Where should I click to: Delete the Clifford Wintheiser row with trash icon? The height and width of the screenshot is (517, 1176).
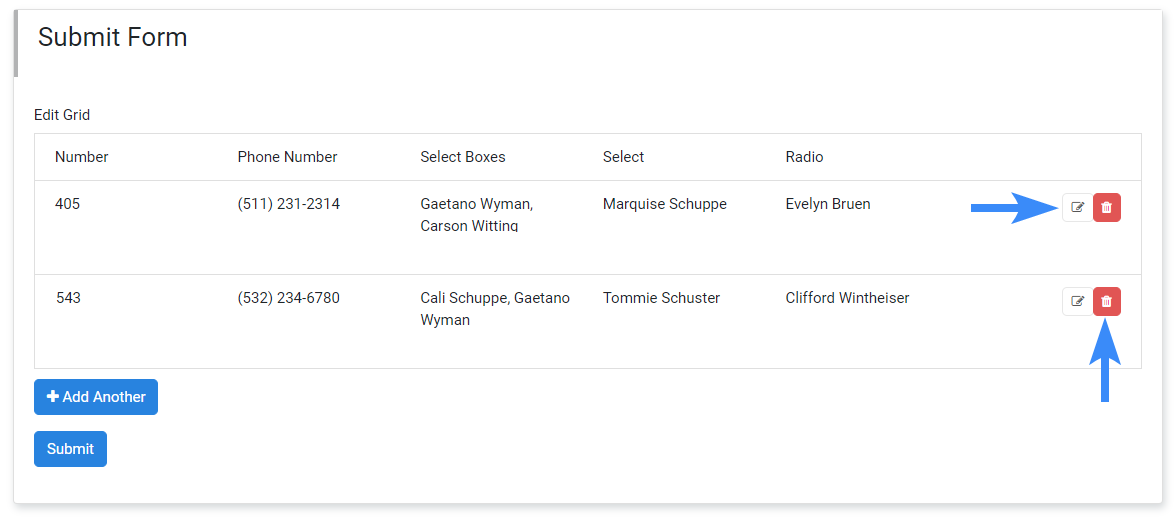coord(1106,302)
